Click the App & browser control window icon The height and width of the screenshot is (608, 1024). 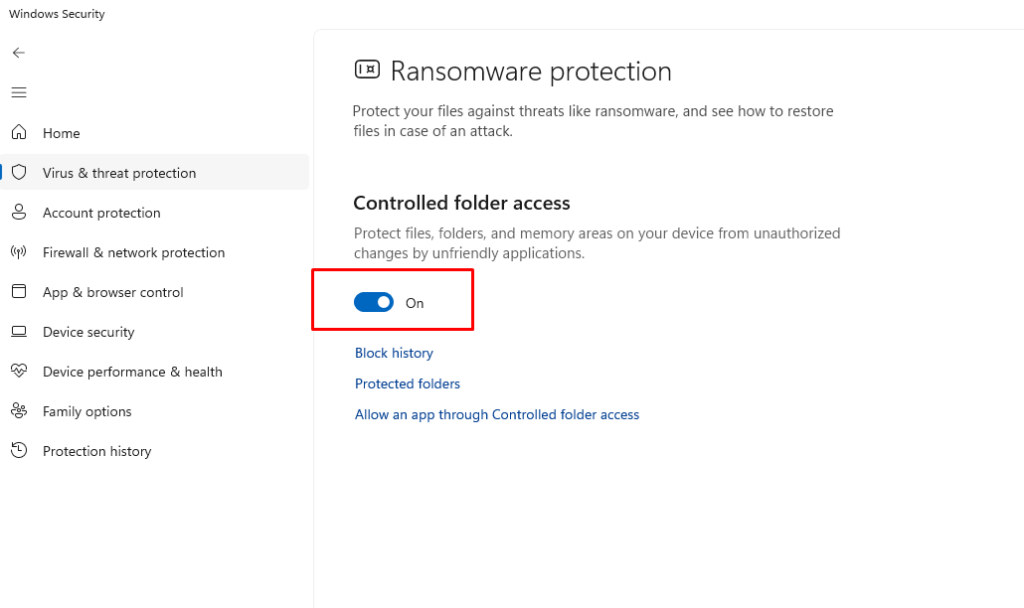point(18,292)
